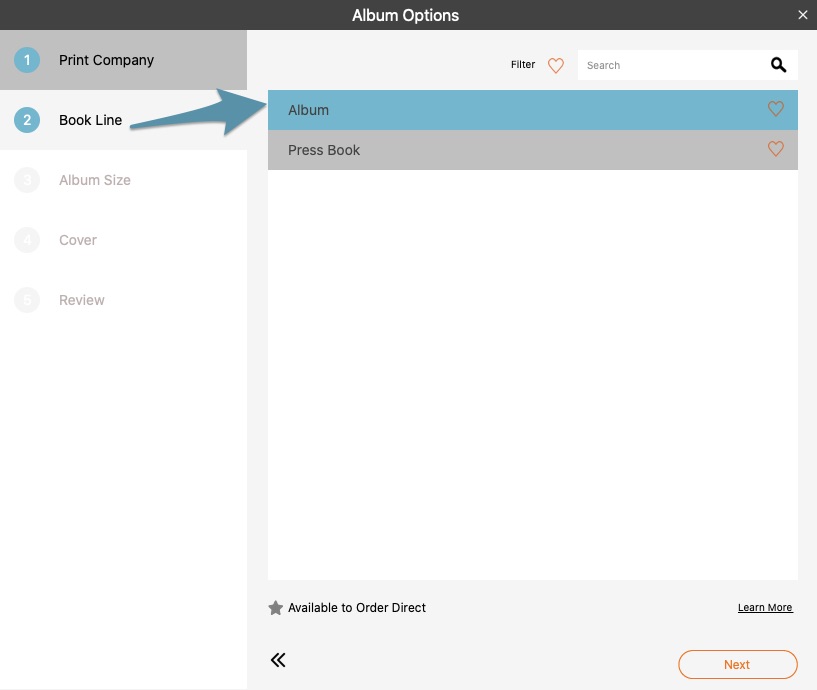Viewport: 817px width, 690px height.
Task: Click the search magnifier icon
Action: (778, 65)
